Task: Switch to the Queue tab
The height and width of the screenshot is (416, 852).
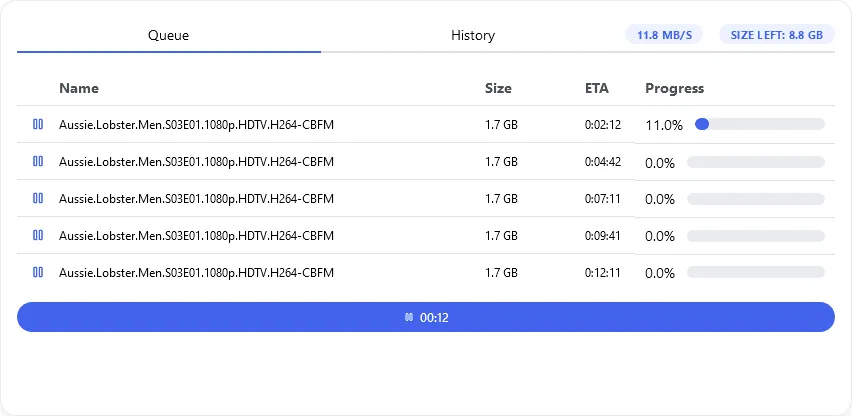Action: click(x=169, y=35)
